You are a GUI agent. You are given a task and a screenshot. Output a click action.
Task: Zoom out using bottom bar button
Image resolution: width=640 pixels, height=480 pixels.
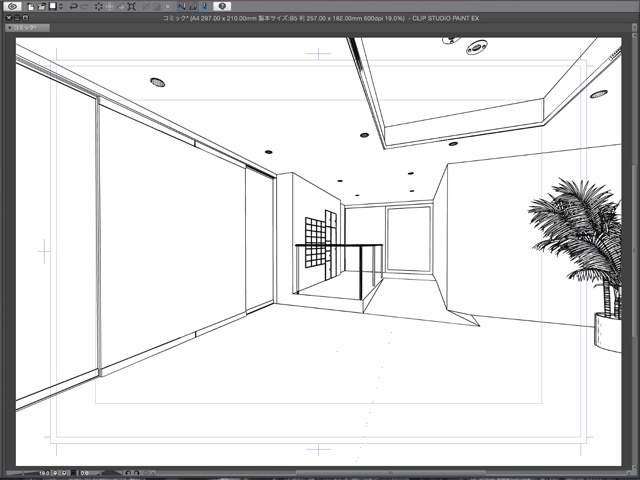pyautogui.click(x=55, y=473)
